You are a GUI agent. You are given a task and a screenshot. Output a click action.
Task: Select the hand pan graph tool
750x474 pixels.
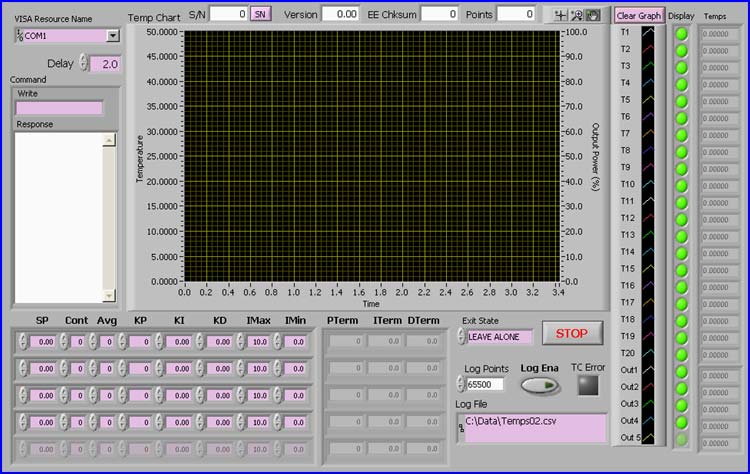click(591, 15)
